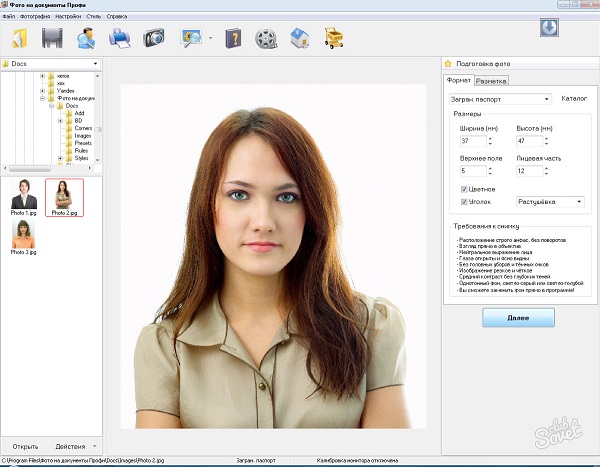Open the person search toolbar icon
Image resolution: width=600 pixels, height=467 pixels.
click(86, 38)
